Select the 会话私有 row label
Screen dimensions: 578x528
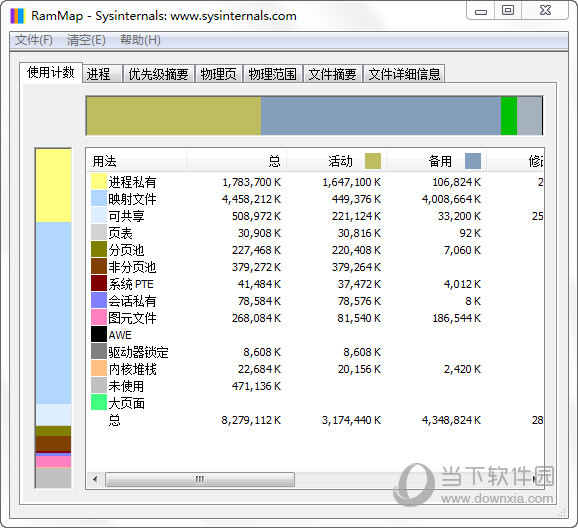(132, 301)
